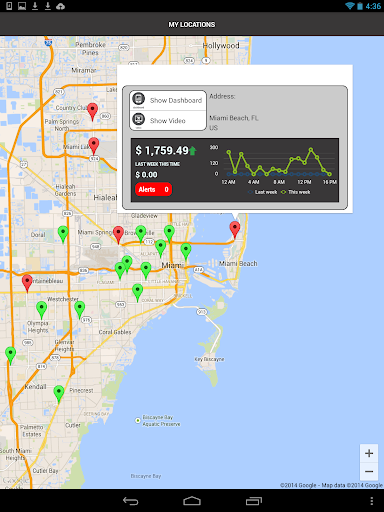Viewport: 384px width, 512px height.
Task: Tap the dashboard device icon
Action: (x=139, y=100)
